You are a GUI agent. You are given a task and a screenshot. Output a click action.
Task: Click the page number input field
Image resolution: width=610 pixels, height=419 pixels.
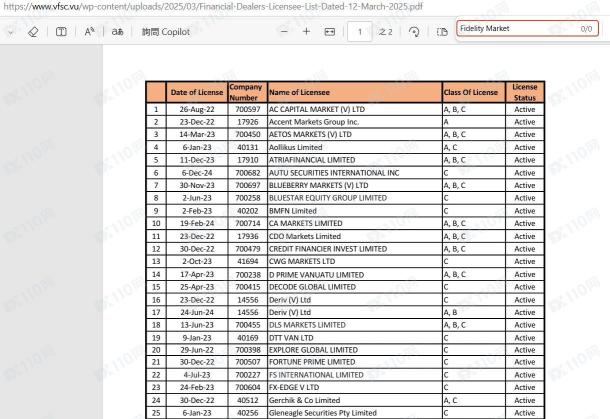[x=359, y=32]
